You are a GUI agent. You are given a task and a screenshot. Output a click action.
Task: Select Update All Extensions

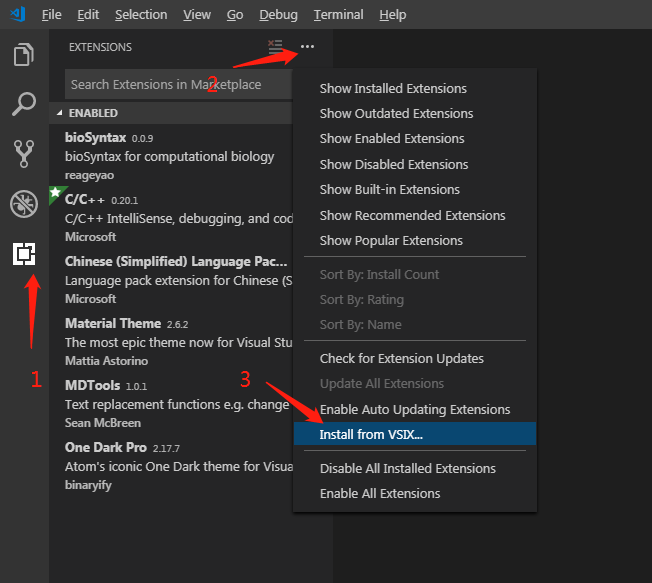415,383
